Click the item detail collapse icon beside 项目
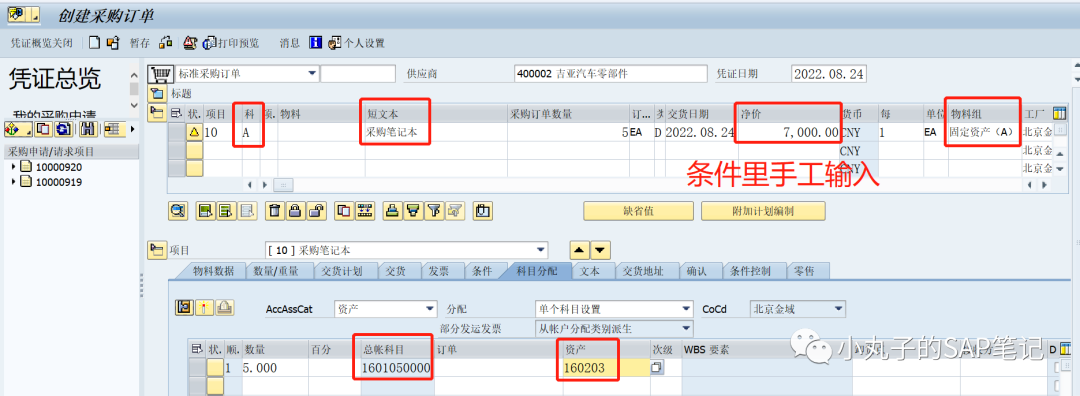Viewport: 1080px width, 396px height. click(x=157, y=250)
